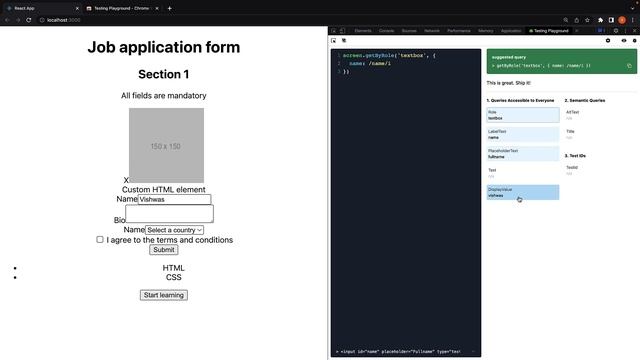Open the Application DevTools tab

[511, 31]
